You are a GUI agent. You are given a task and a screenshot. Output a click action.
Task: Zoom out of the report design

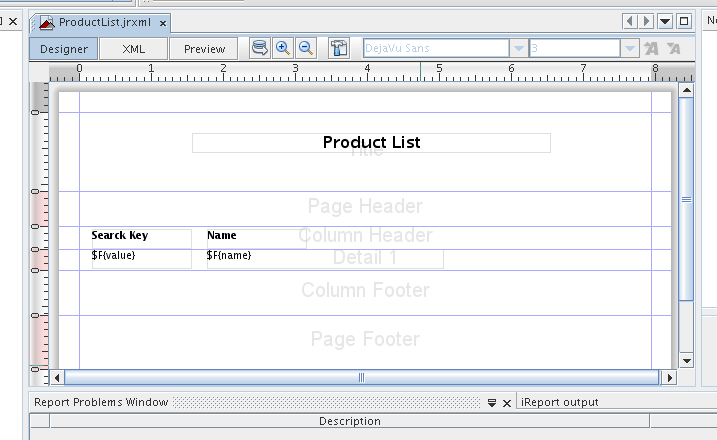tap(306, 48)
